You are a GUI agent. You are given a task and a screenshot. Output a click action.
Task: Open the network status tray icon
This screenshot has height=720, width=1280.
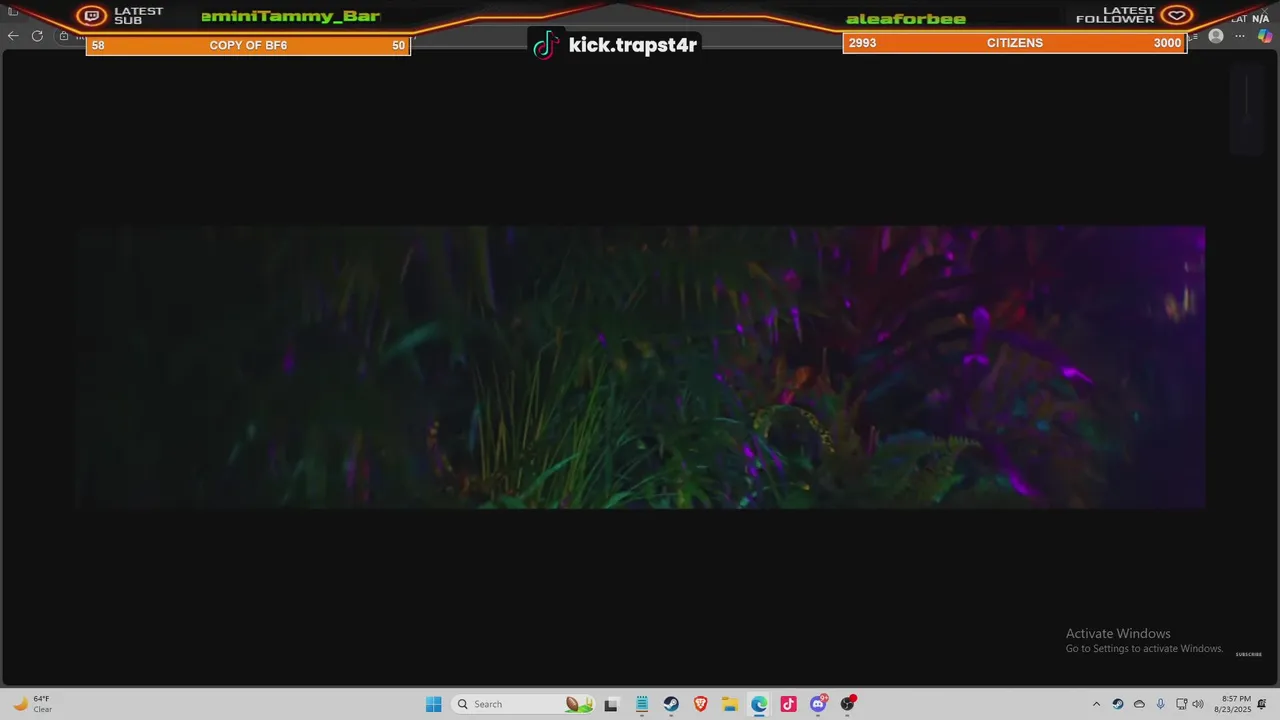click(x=1181, y=704)
